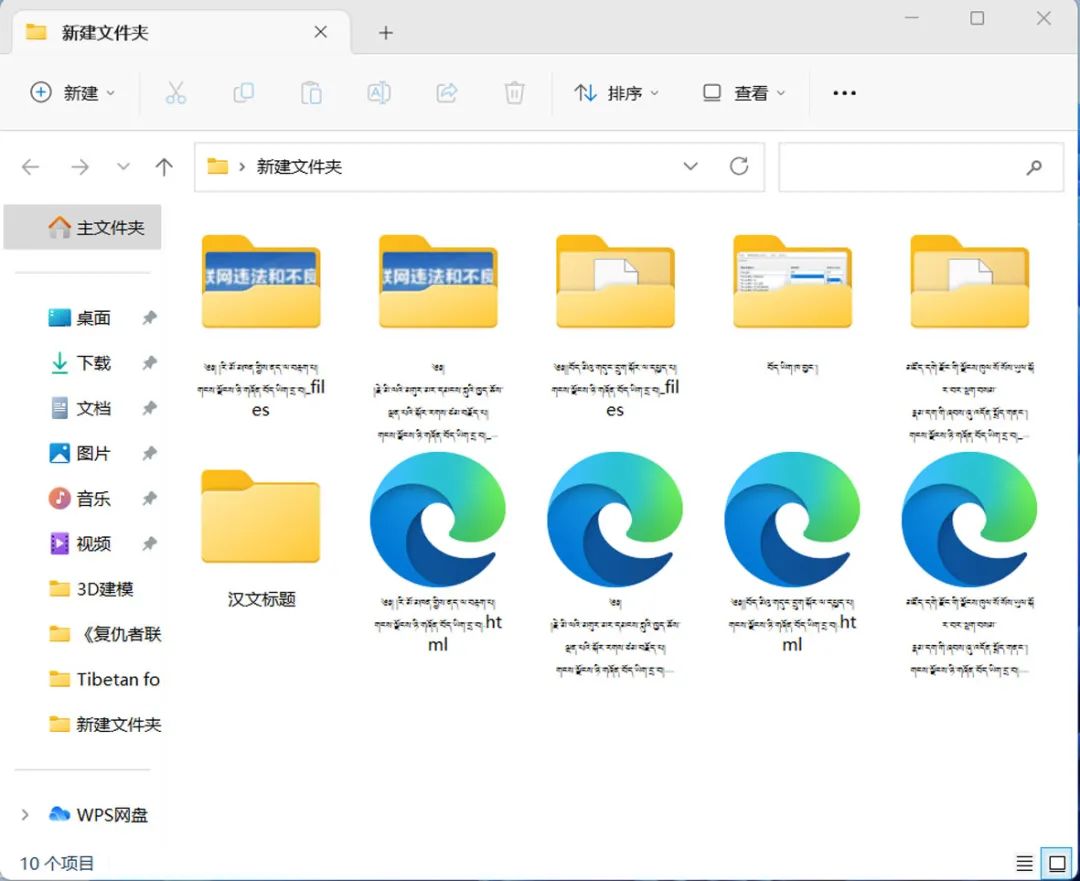Open 《复仇者联 folder in sidebar
Screen dimensions: 1080x881
(105, 634)
